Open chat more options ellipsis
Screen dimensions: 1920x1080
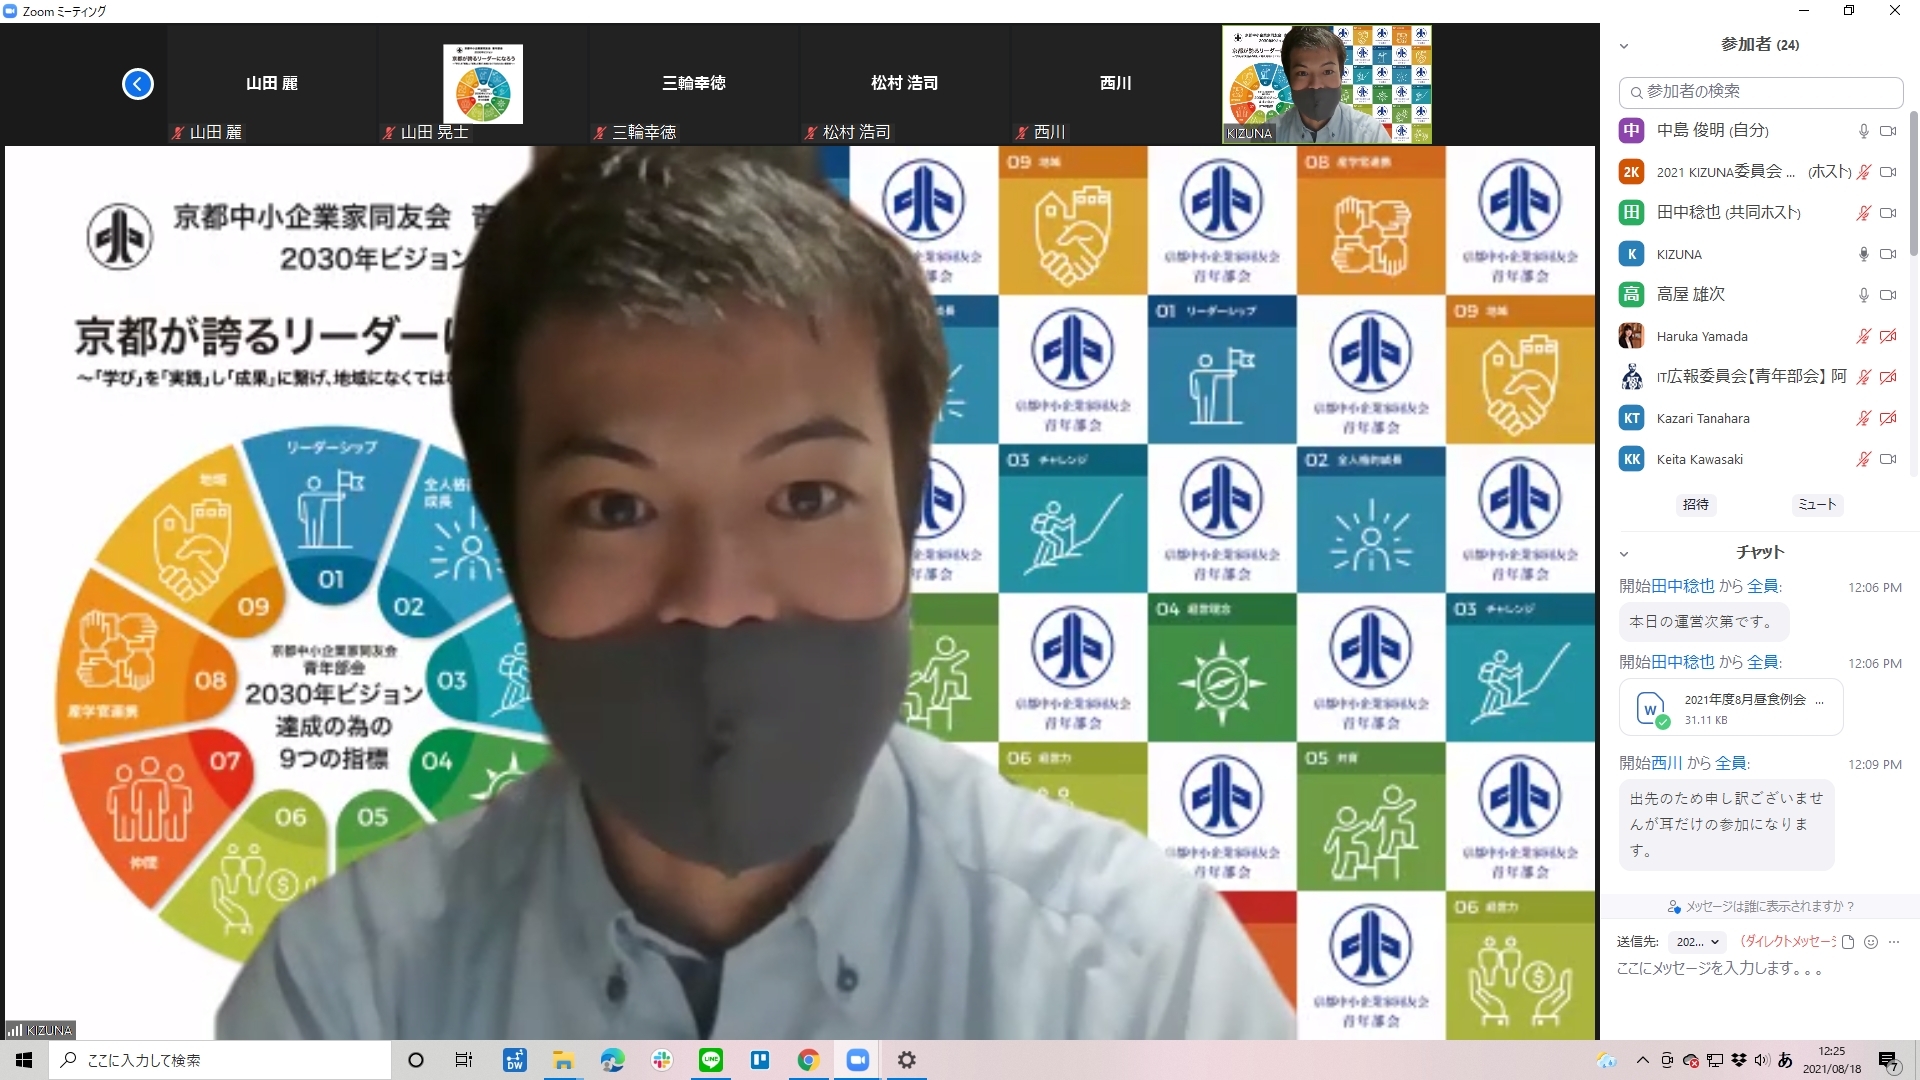click(1893, 942)
